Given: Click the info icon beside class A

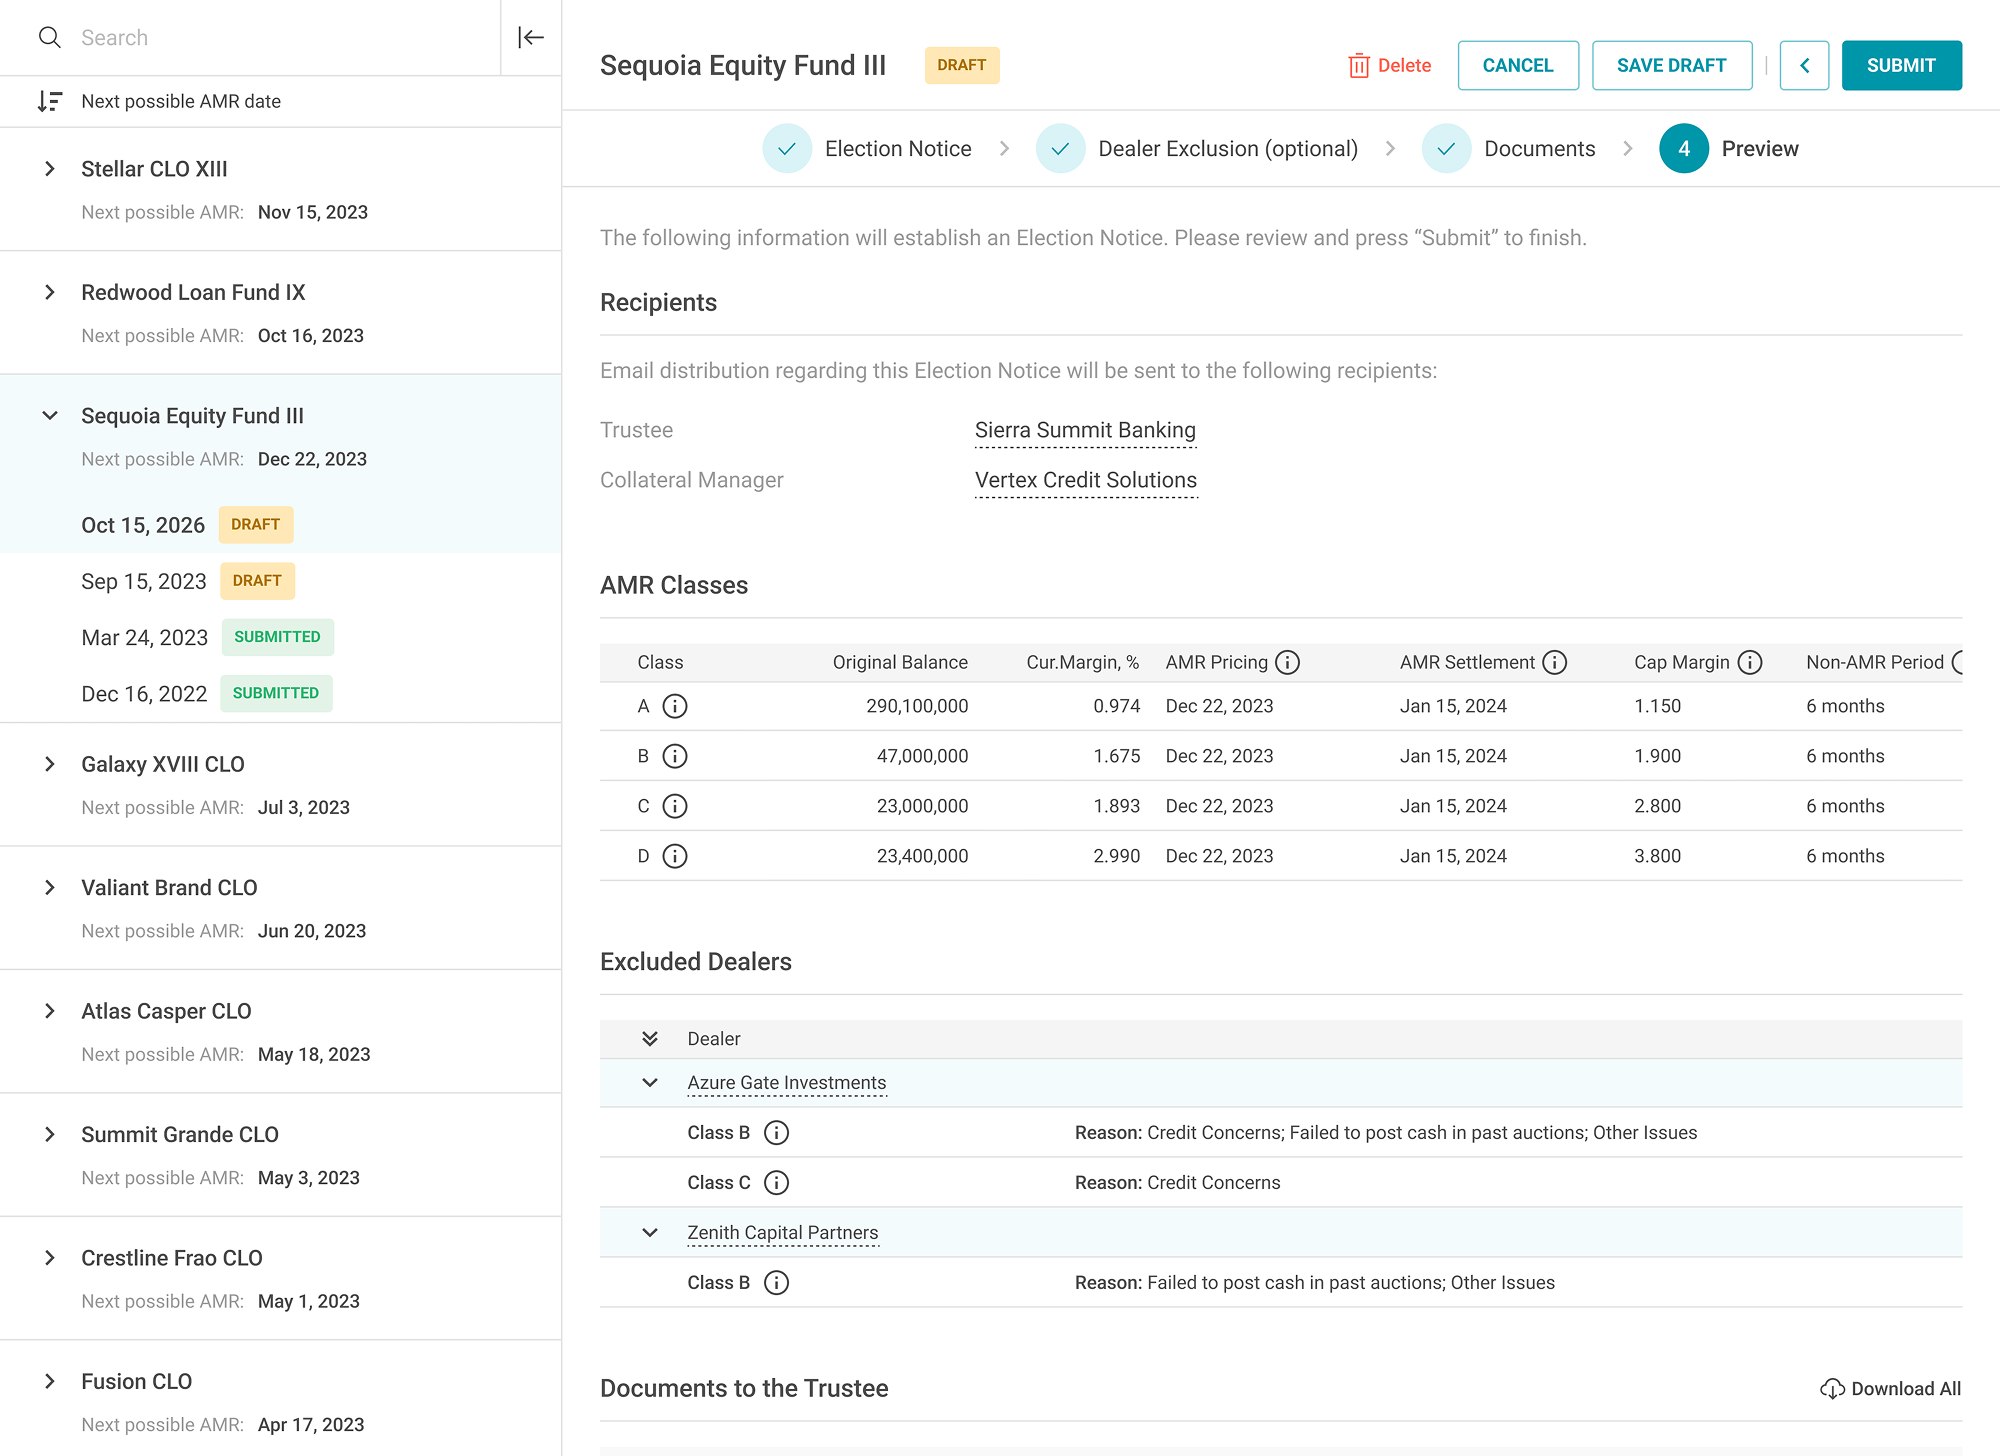Looking at the screenshot, I should (675, 706).
